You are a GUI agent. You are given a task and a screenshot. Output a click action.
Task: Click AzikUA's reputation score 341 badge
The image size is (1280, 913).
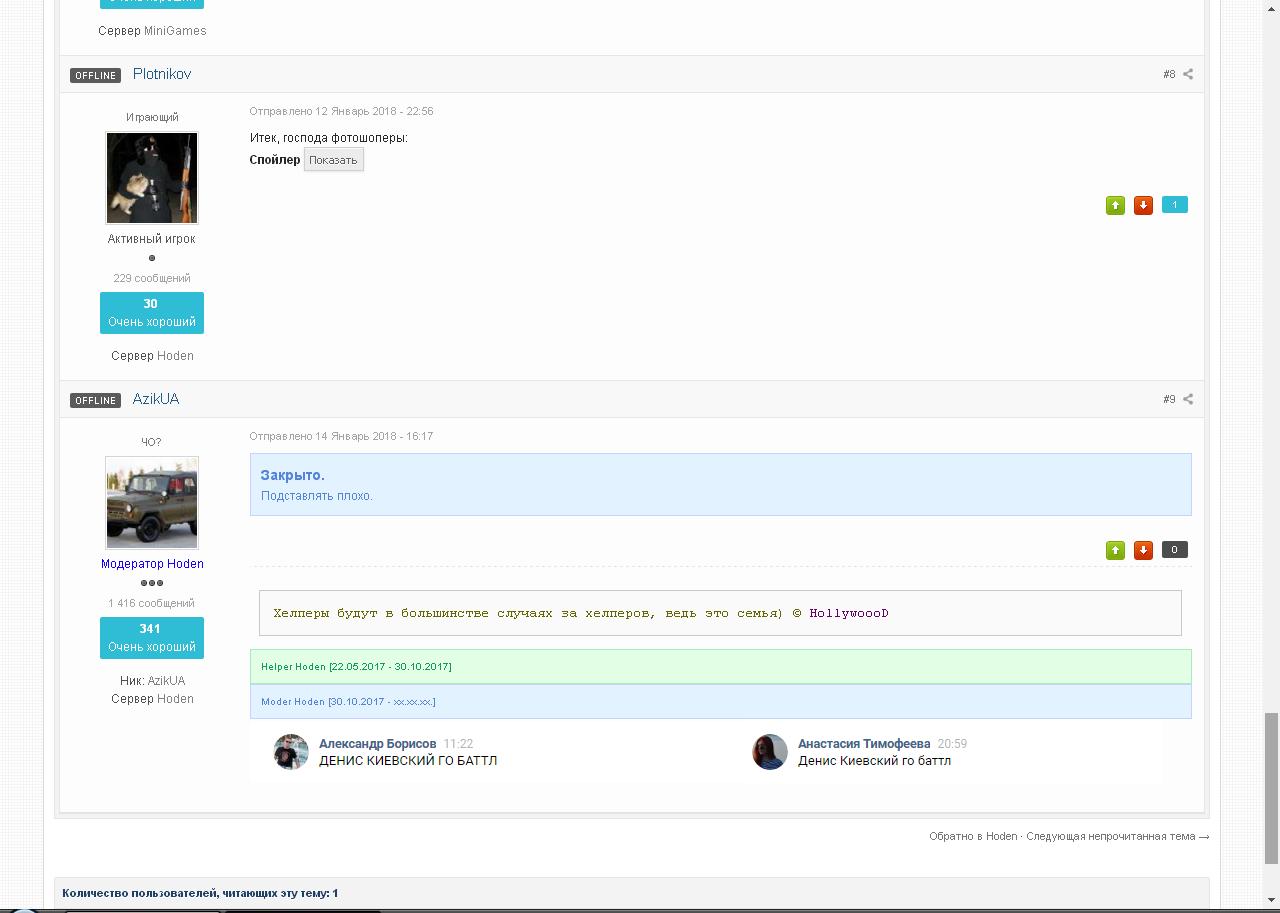click(152, 637)
